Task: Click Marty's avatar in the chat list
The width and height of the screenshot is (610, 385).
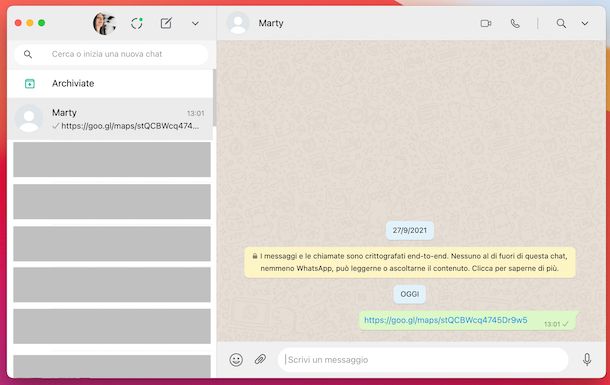Action: coord(29,119)
